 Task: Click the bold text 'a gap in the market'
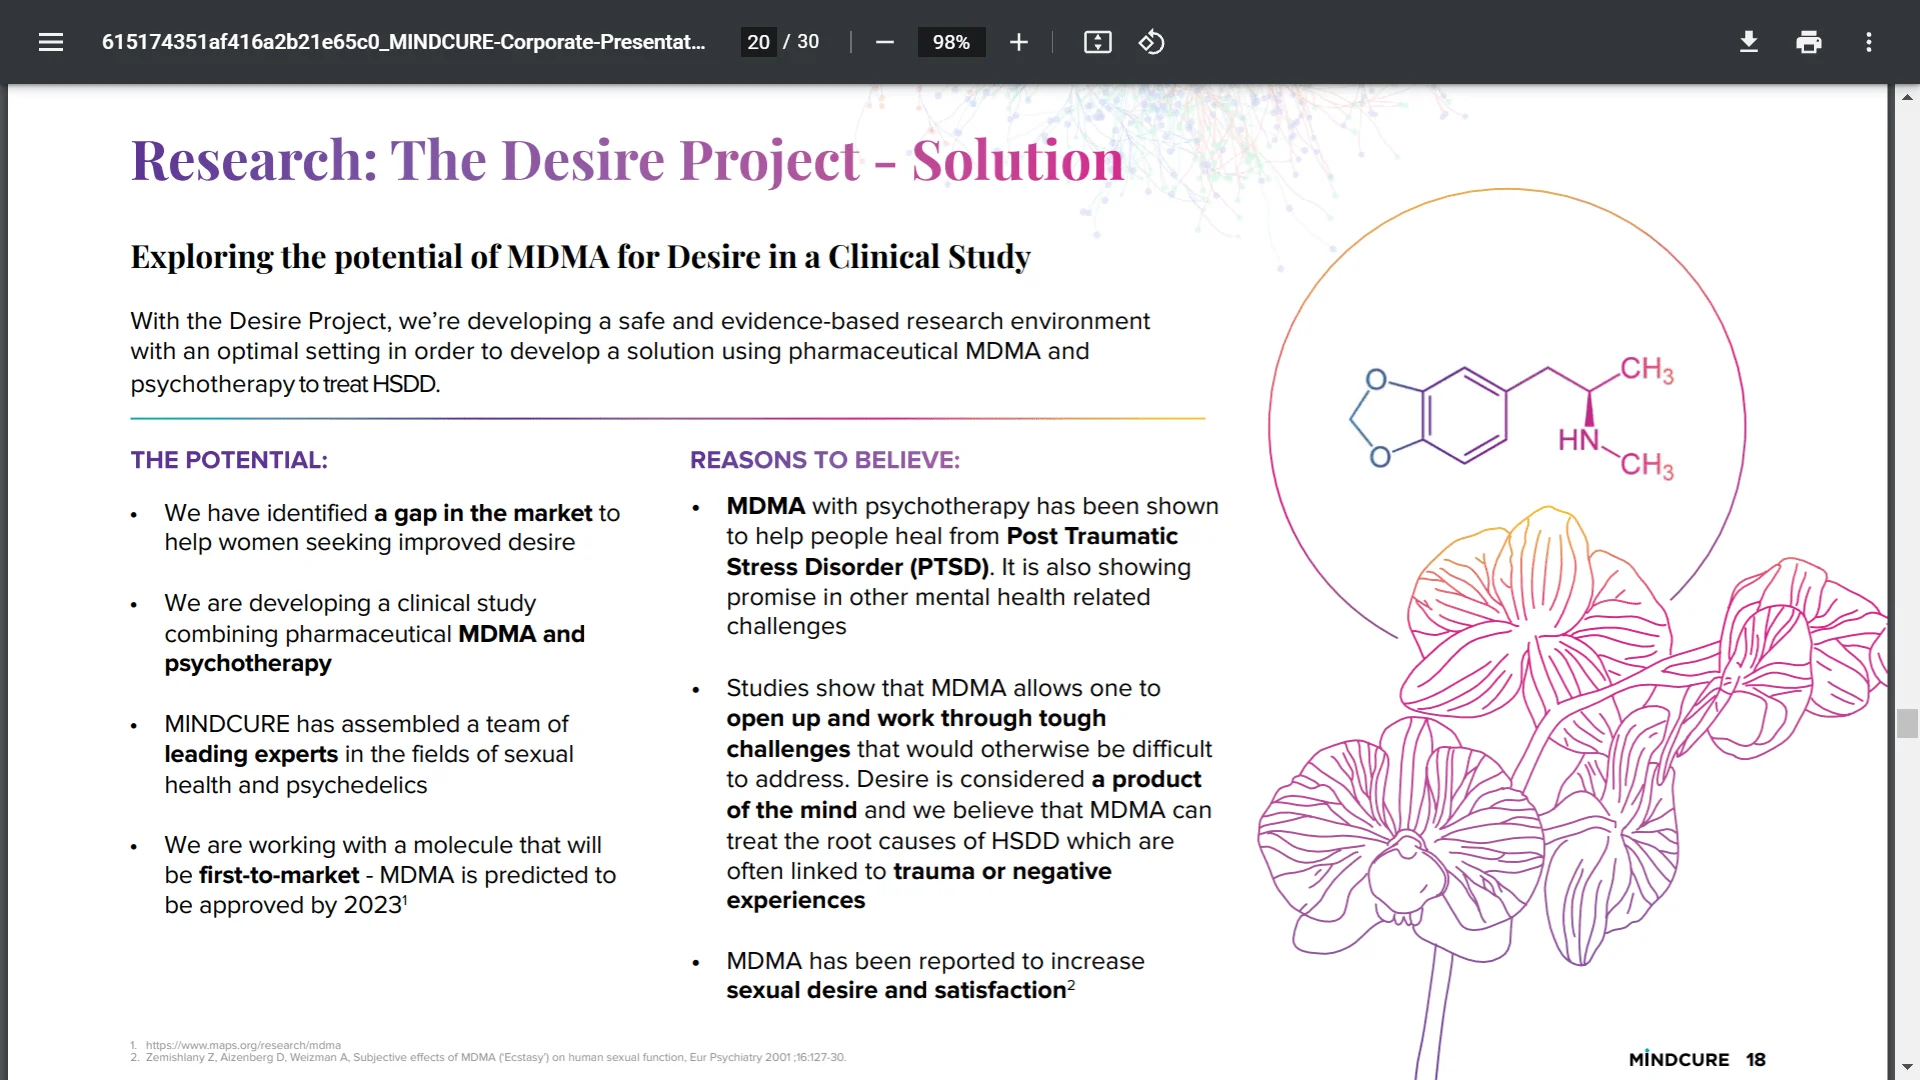[x=483, y=513]
